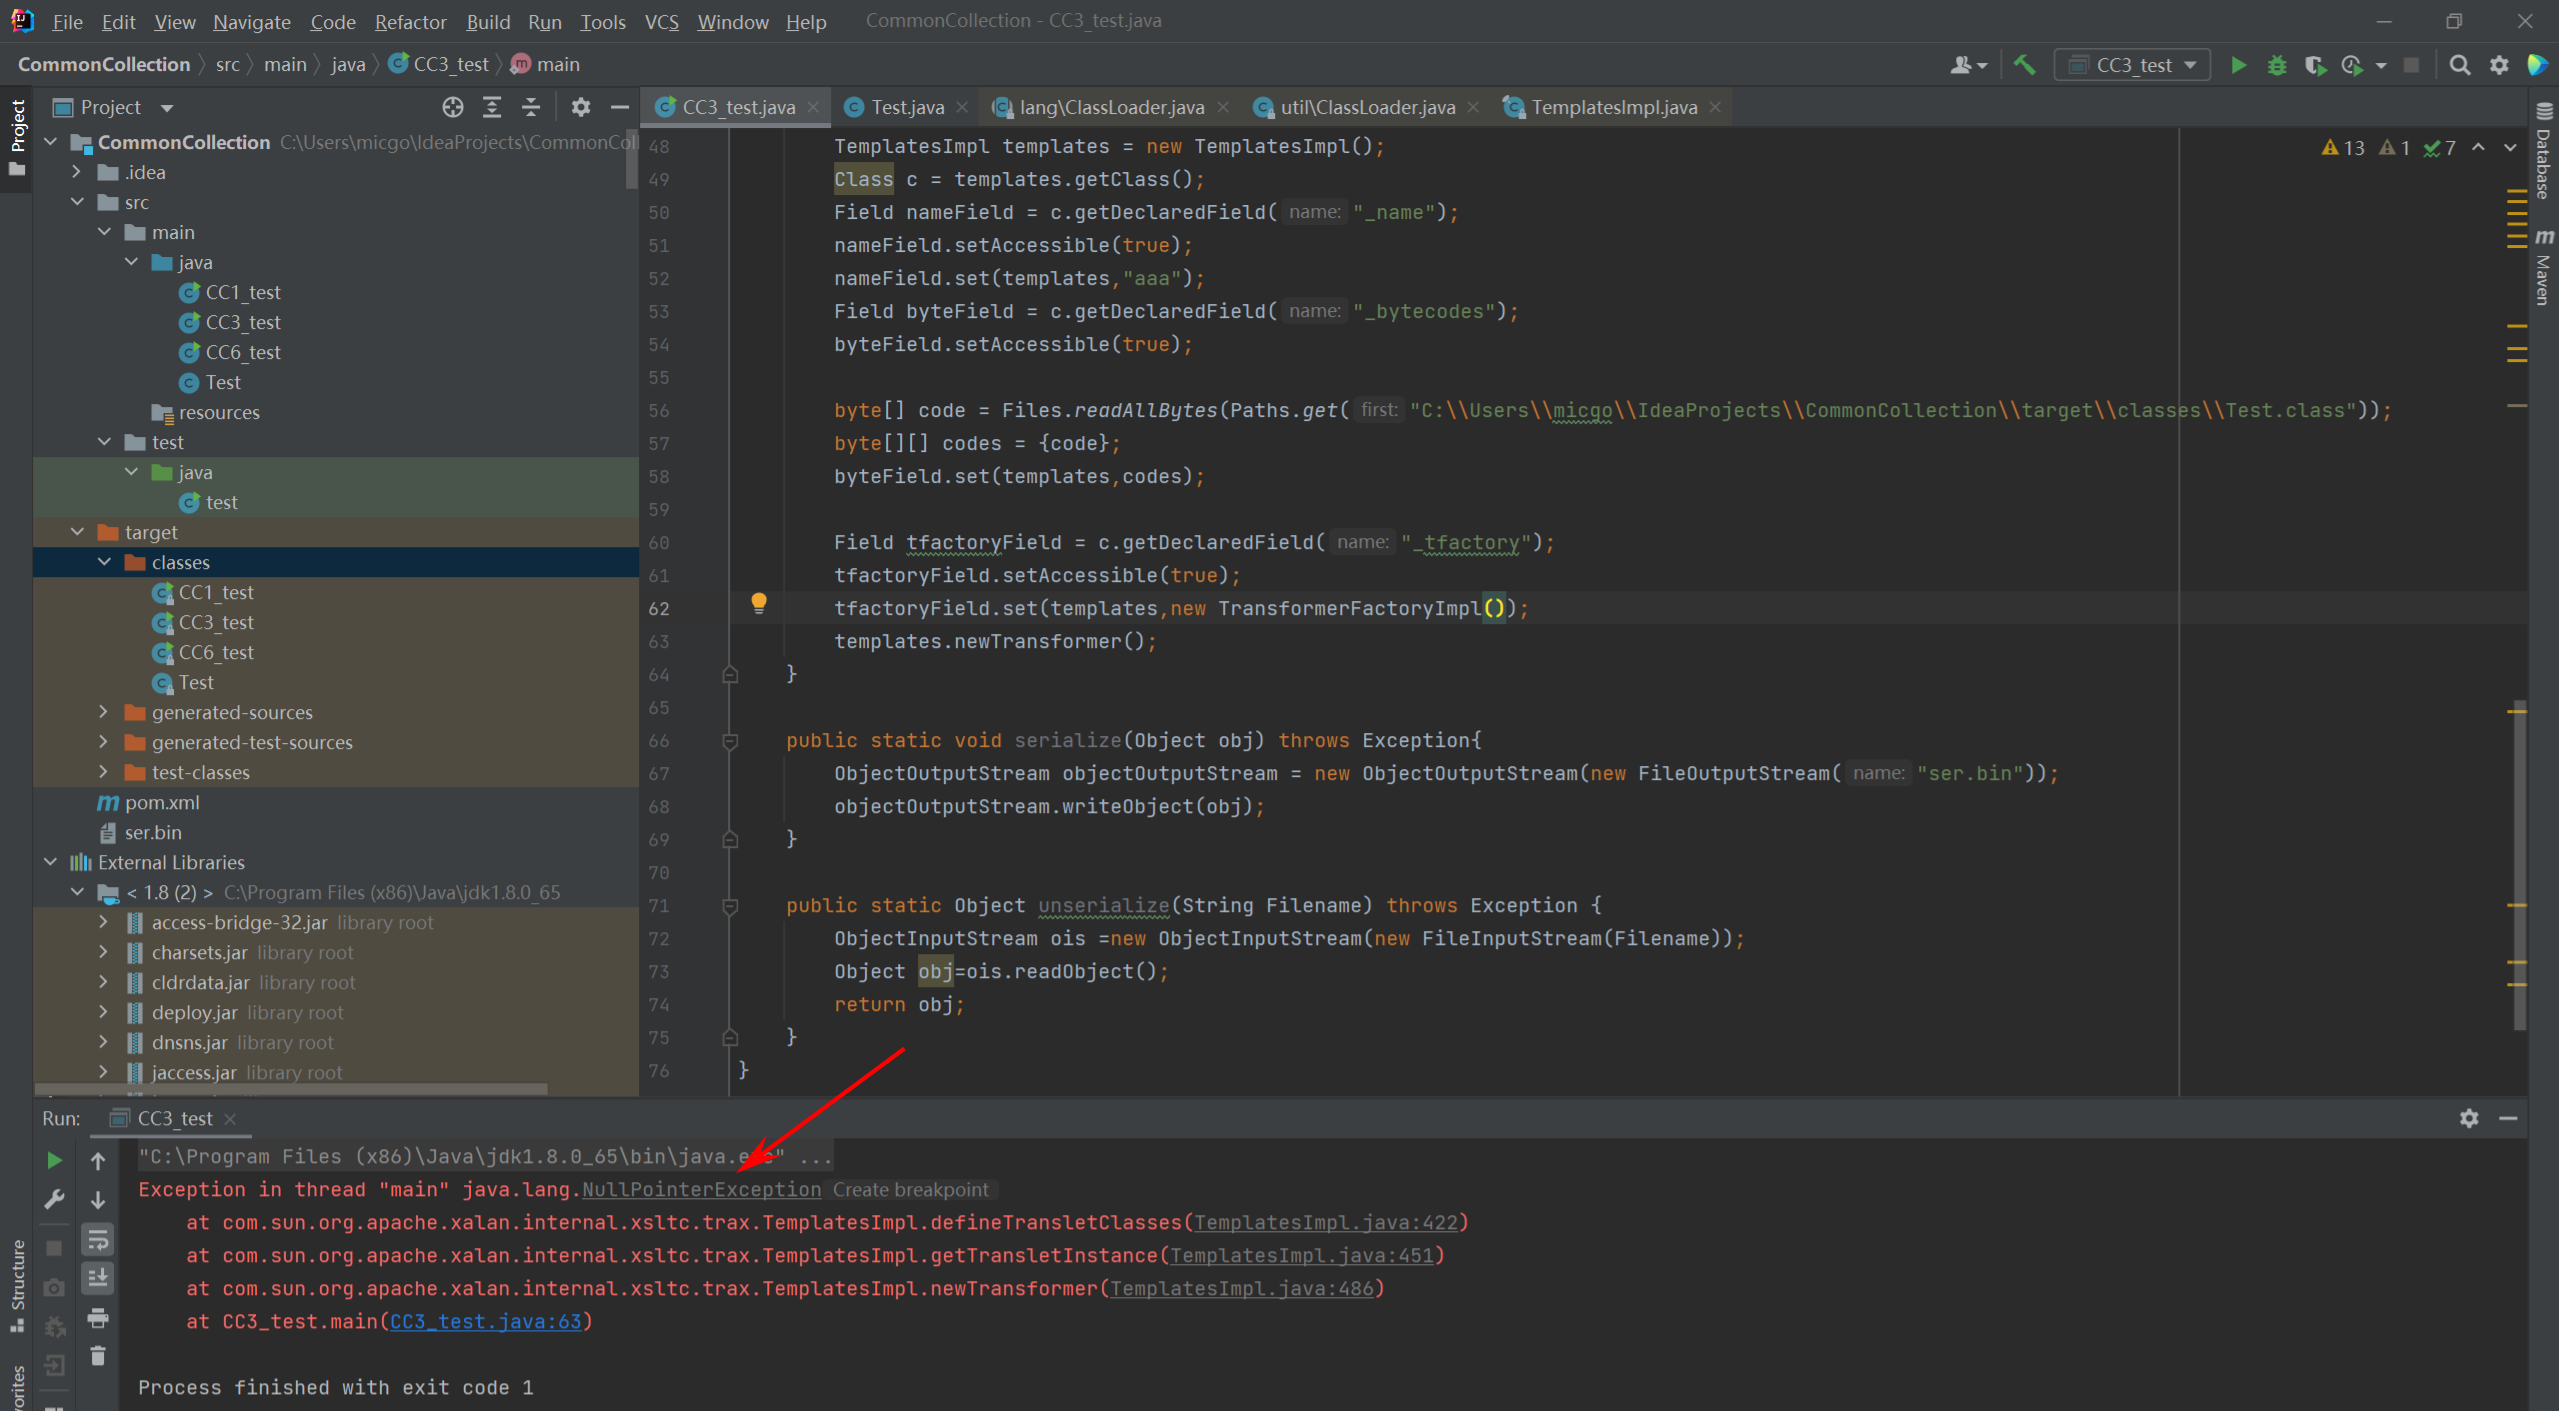
Task: Click NullPointerException link in console
Action: [701, 1189]
